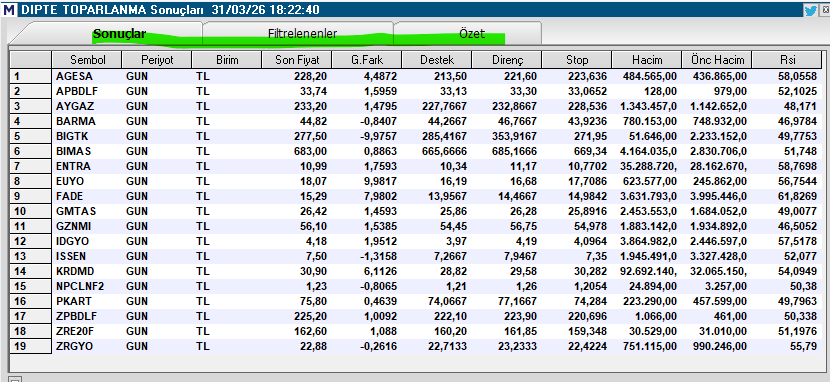830x382 pixels.
Task: Switch to the Sonuçlar tab
Action: [x=120, y=33]
